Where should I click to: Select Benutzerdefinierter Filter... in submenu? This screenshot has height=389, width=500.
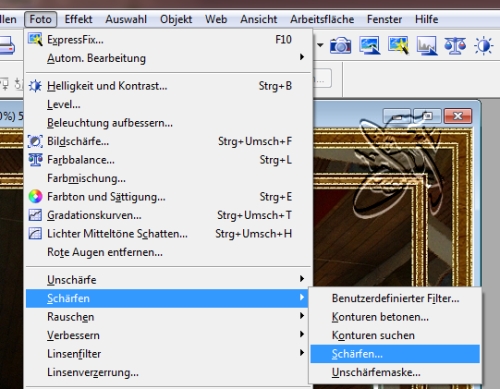coord(395,298)
